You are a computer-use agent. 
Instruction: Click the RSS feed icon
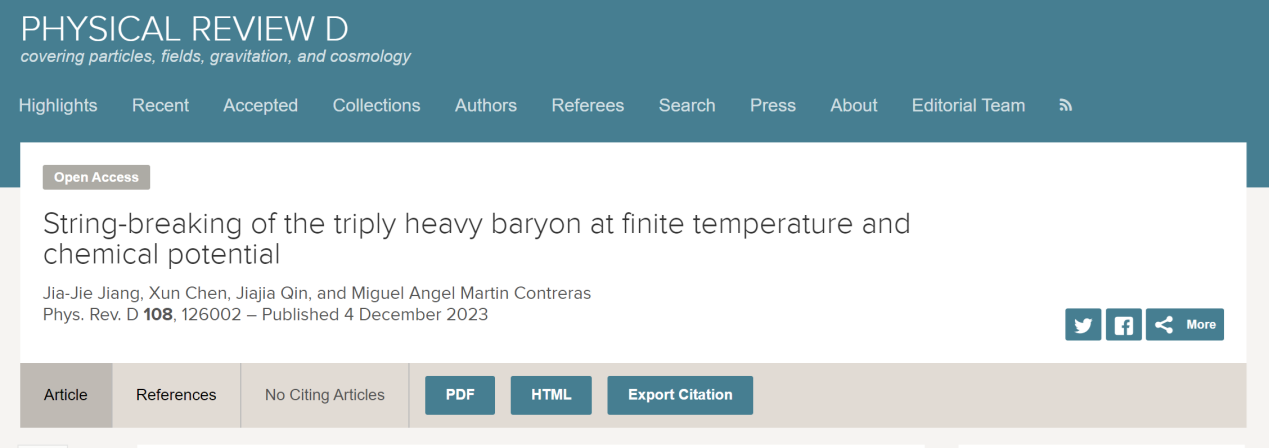pos(1065,105)
